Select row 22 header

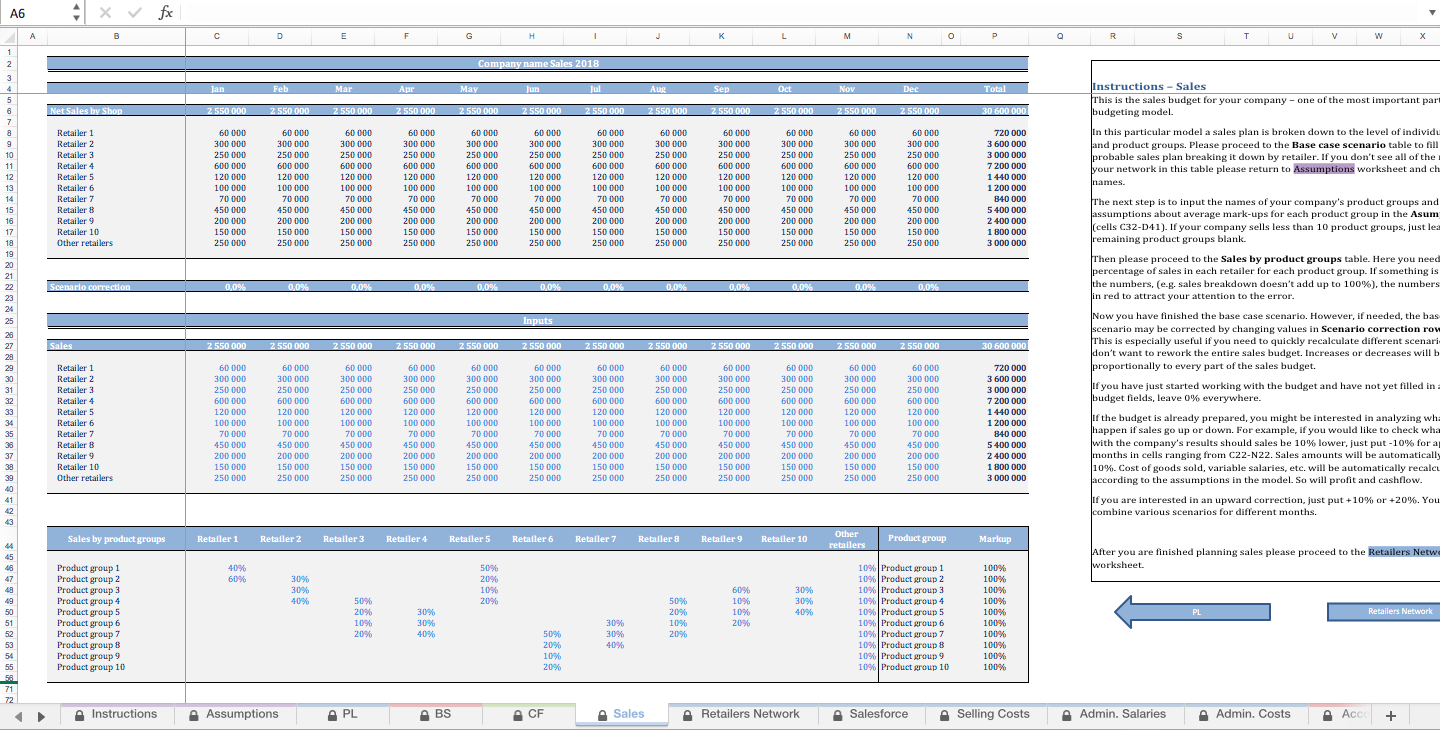click(x=8, y=287)
